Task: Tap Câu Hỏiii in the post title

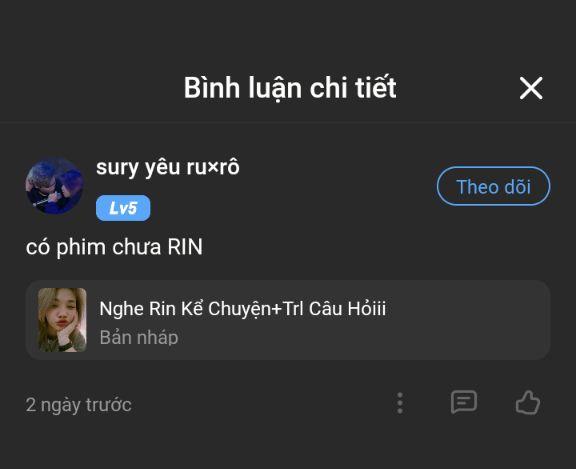Action: [348, 309]
